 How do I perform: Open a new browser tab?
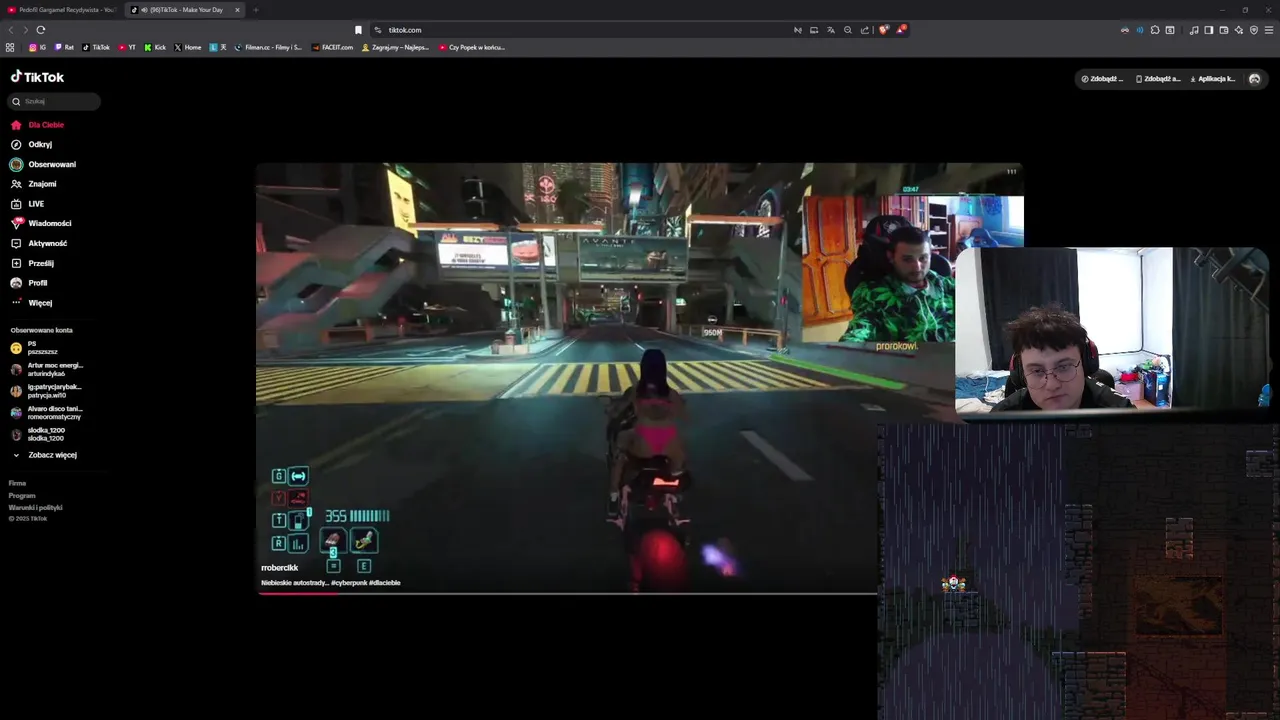pyautogui.click(x=255, y=10)
